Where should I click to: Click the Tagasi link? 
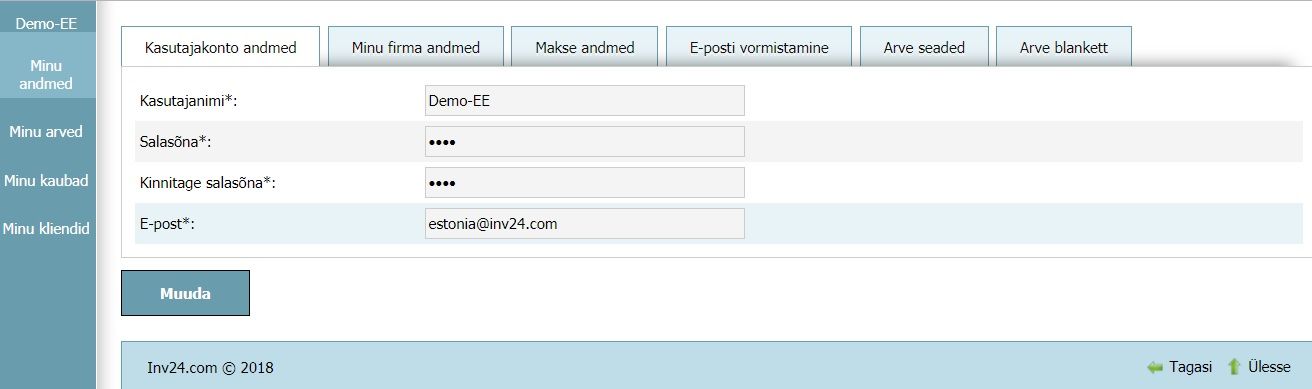point(1190,367)
